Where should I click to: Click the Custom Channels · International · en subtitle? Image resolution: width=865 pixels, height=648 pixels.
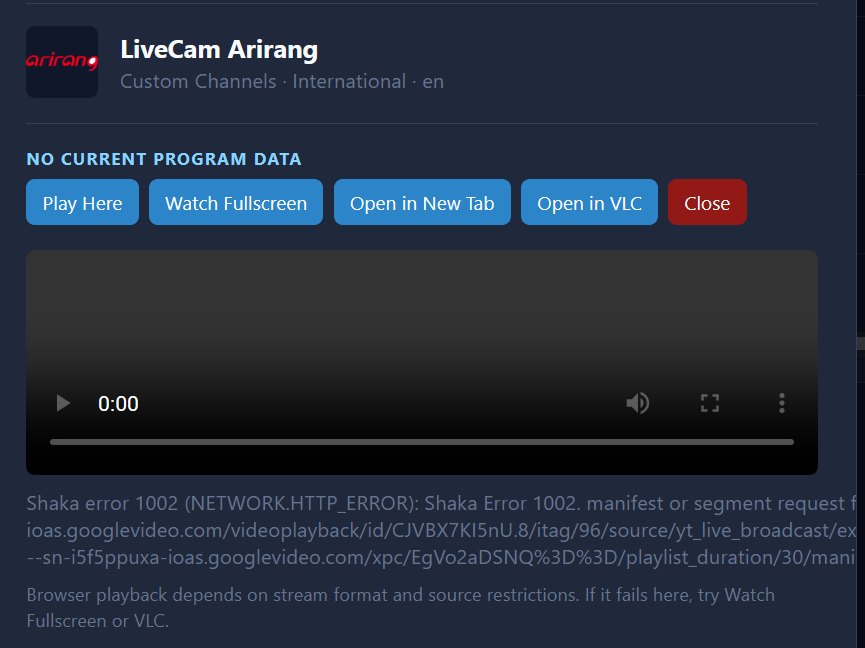coord(282,82)
